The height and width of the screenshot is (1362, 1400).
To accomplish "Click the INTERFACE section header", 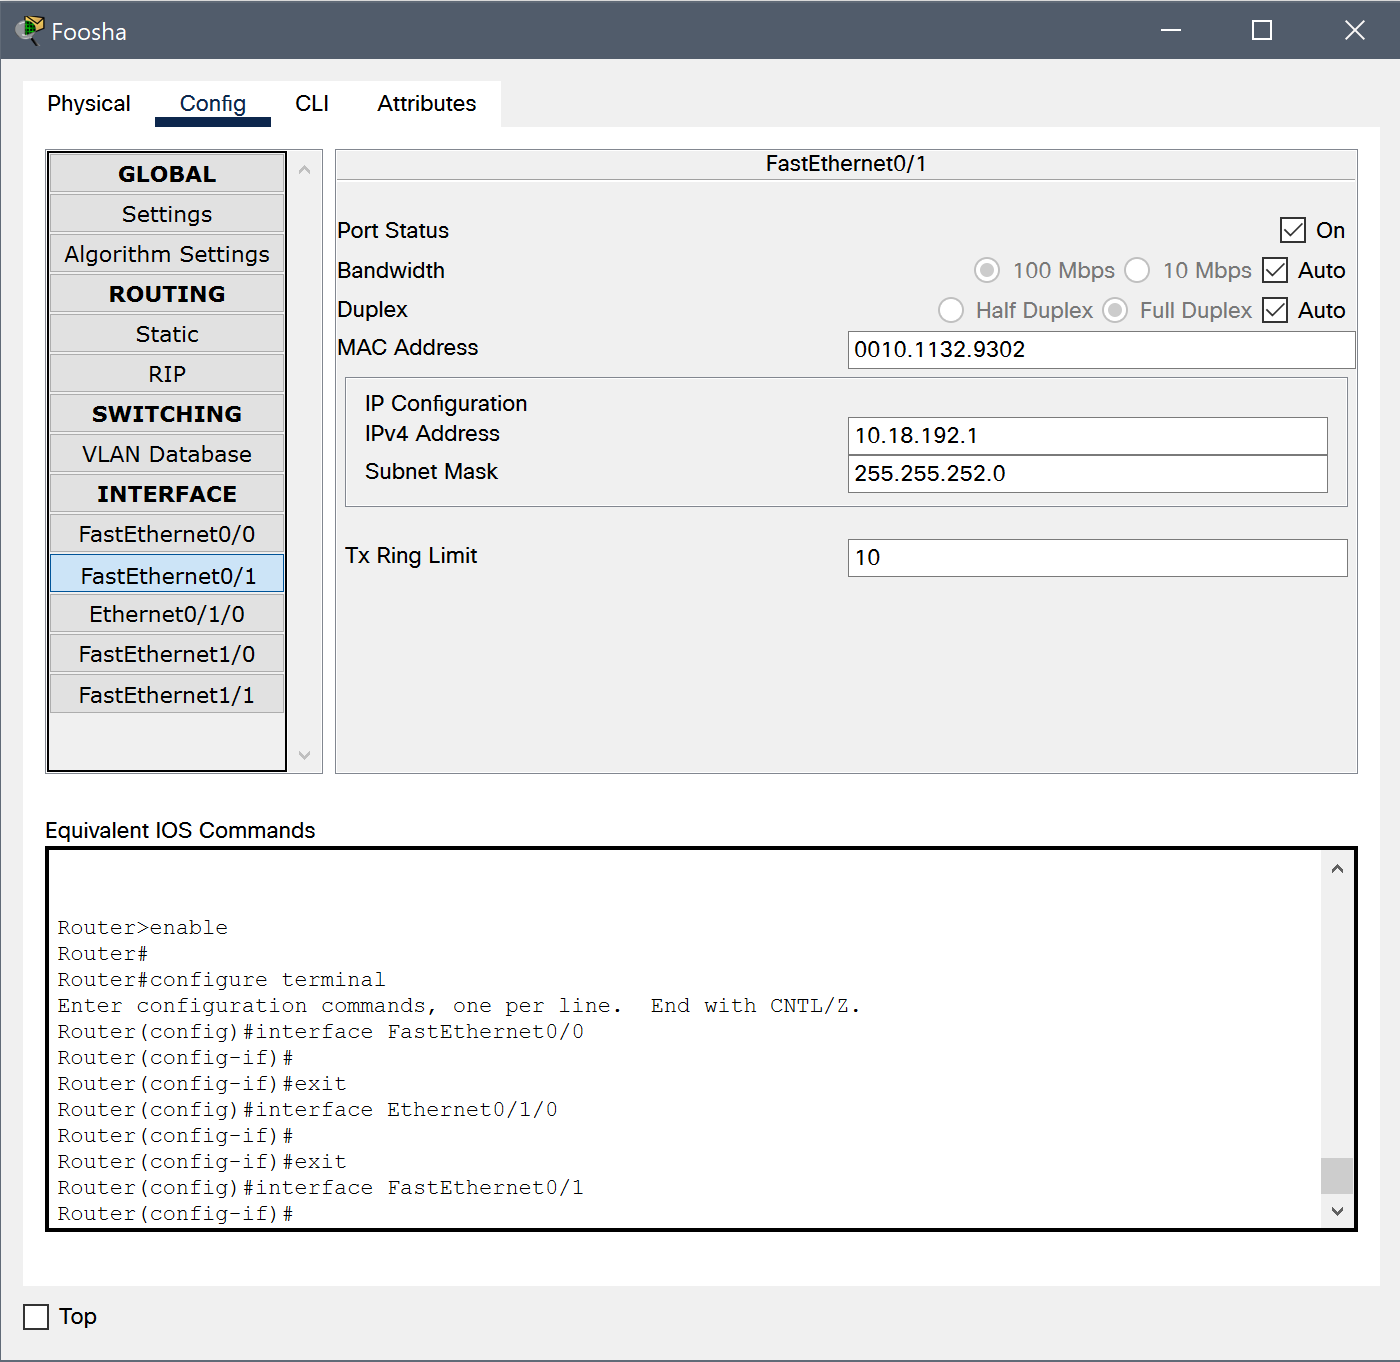I will coord(167,494).
